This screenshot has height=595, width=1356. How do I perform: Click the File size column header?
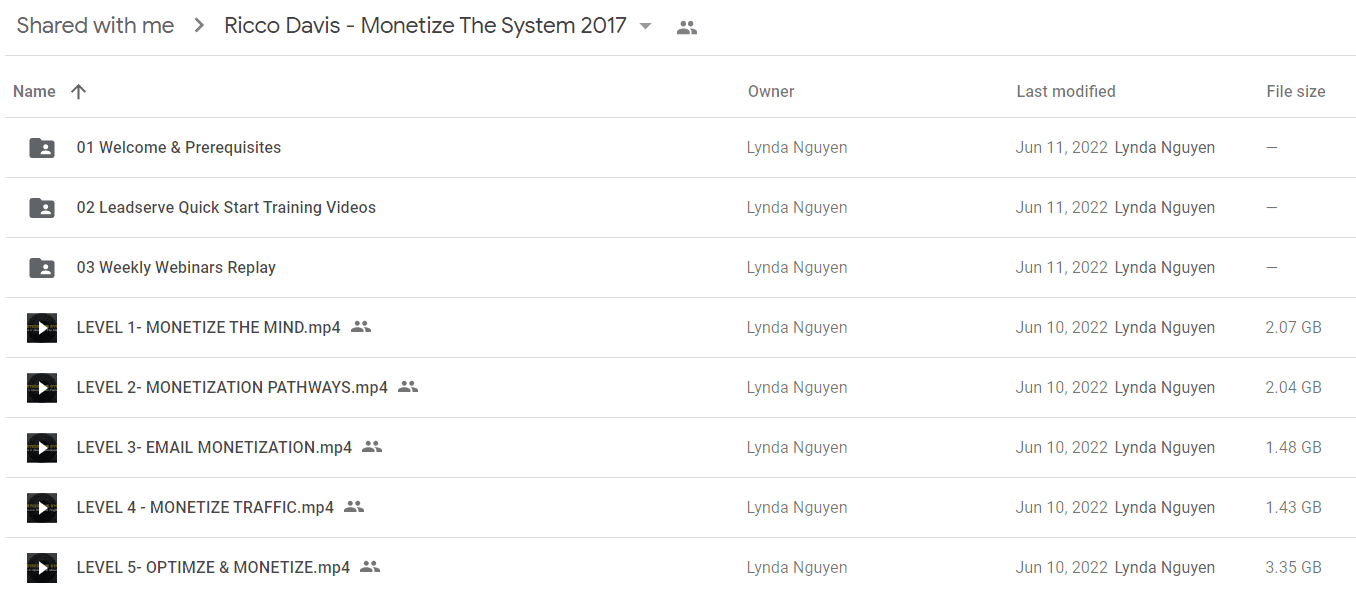[1296, 91]
